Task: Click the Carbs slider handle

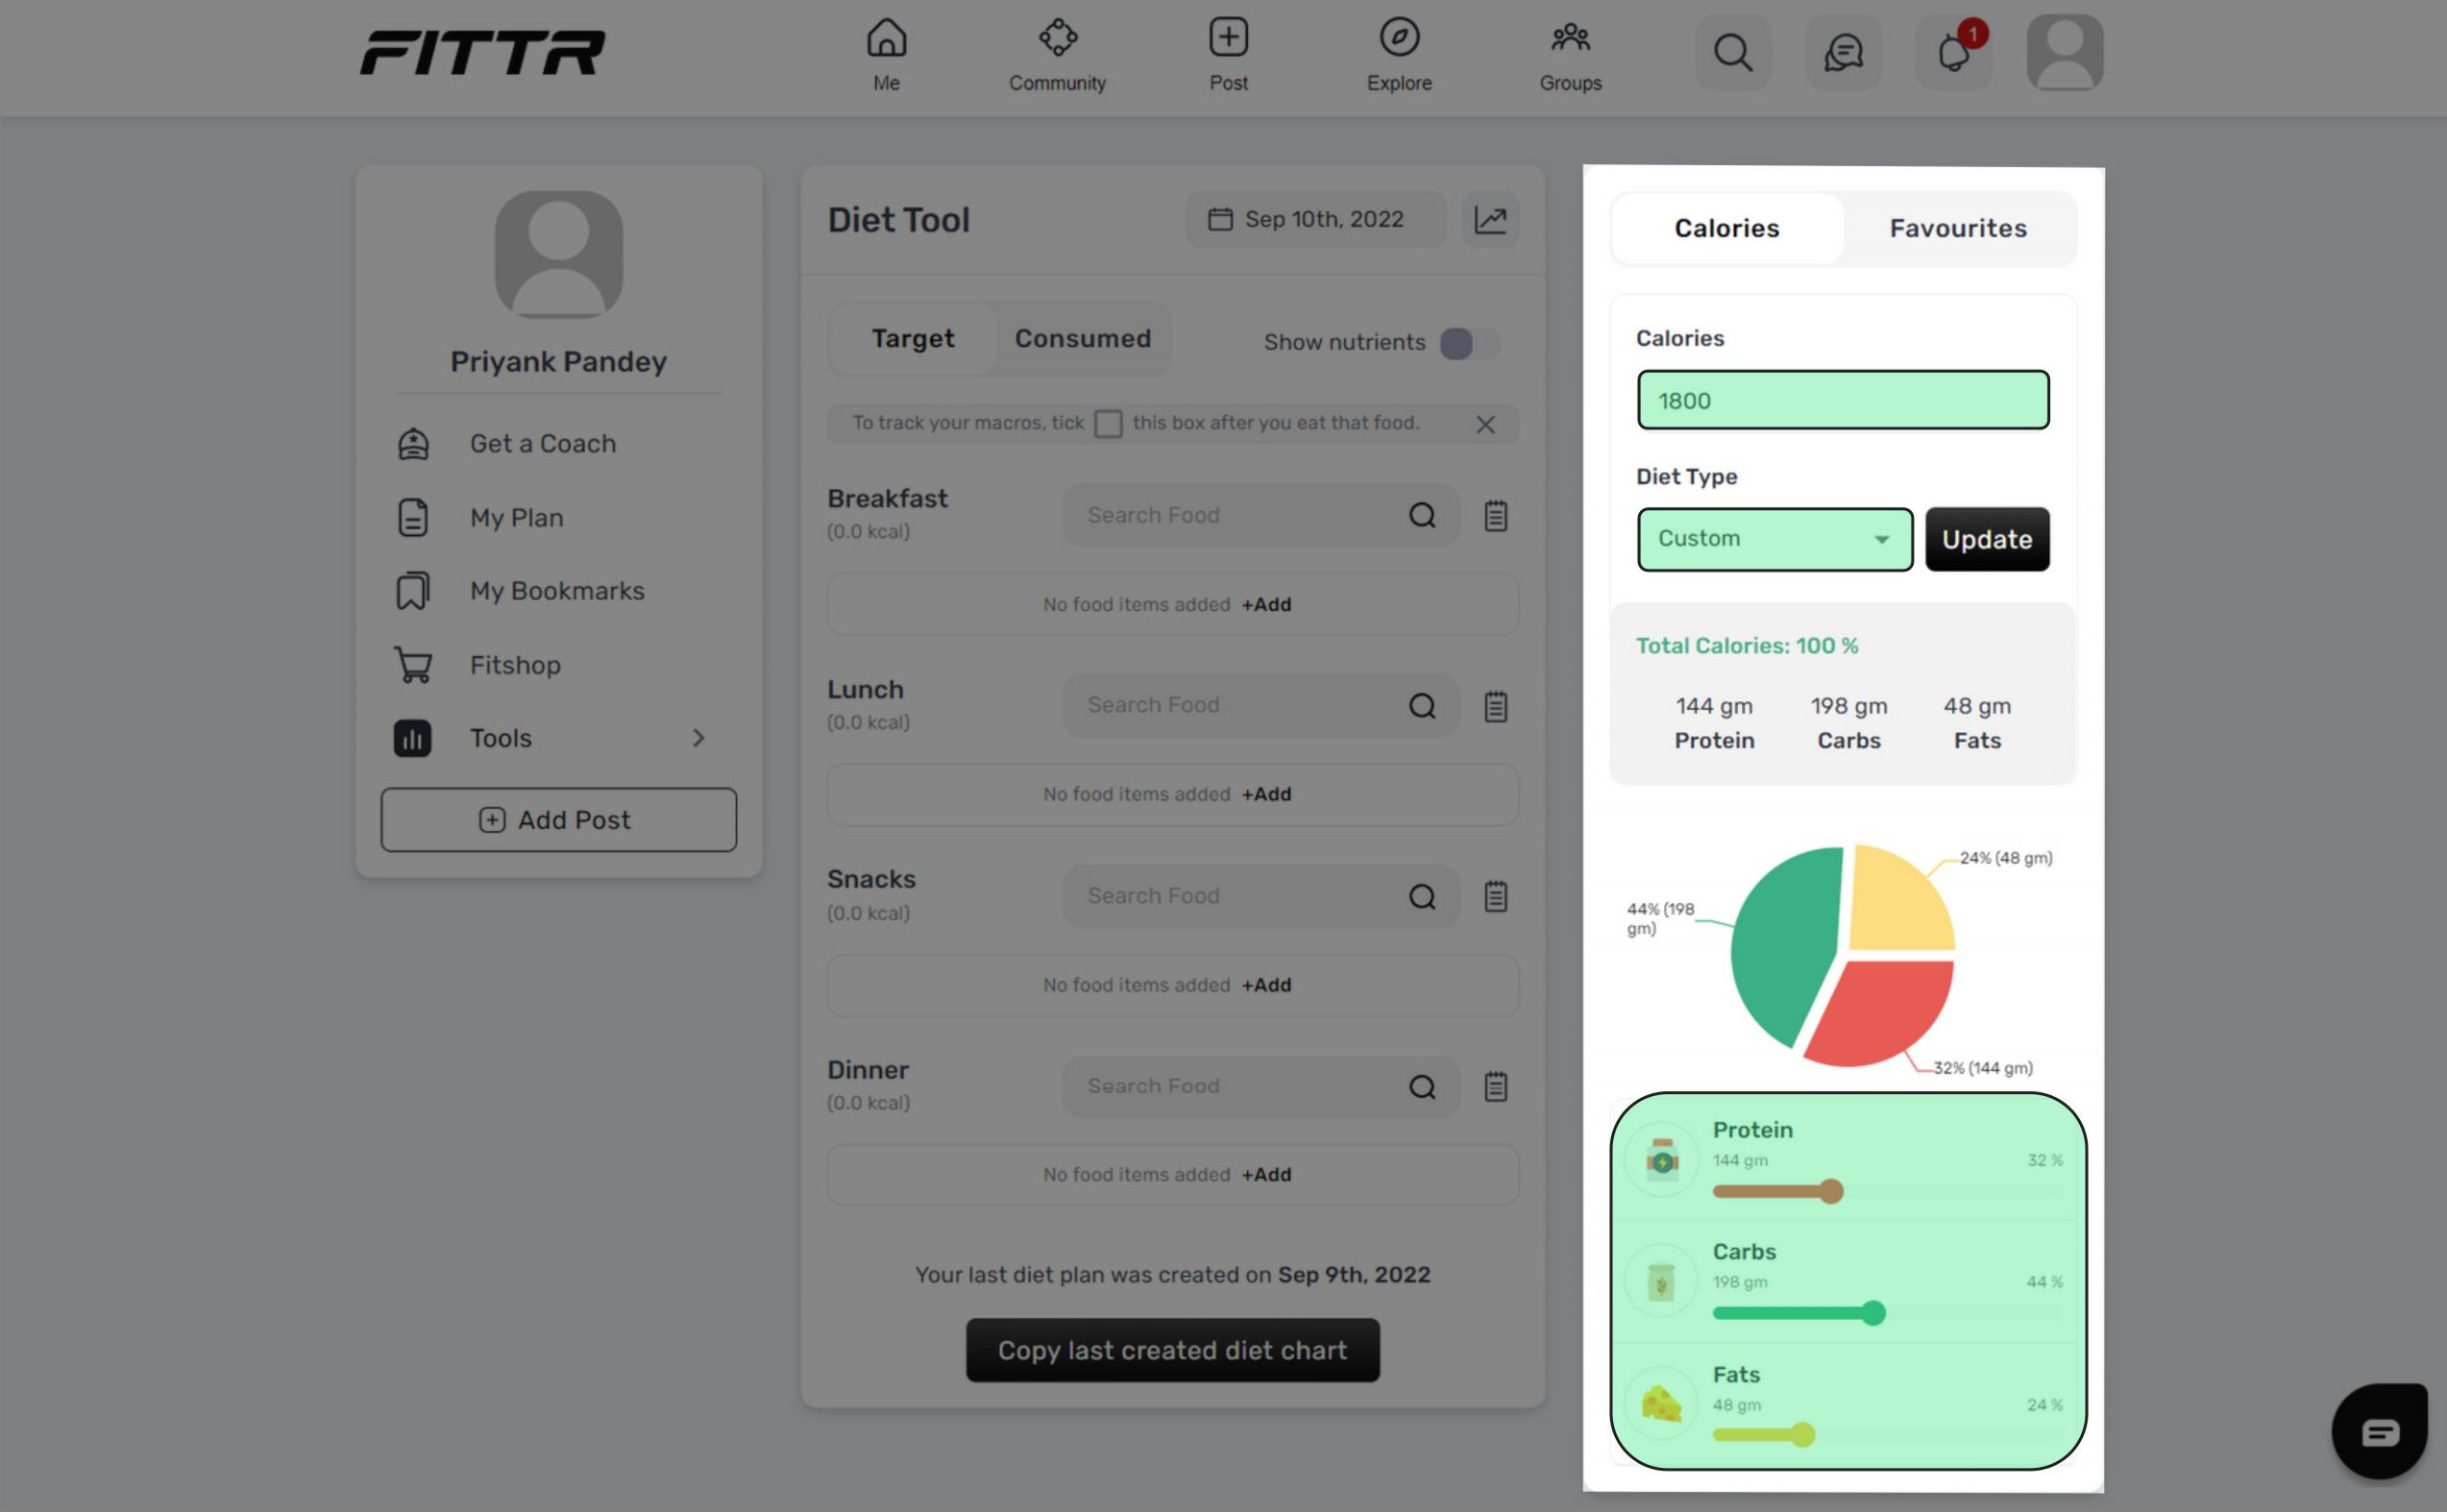Action: (x=1873, y=1314)
